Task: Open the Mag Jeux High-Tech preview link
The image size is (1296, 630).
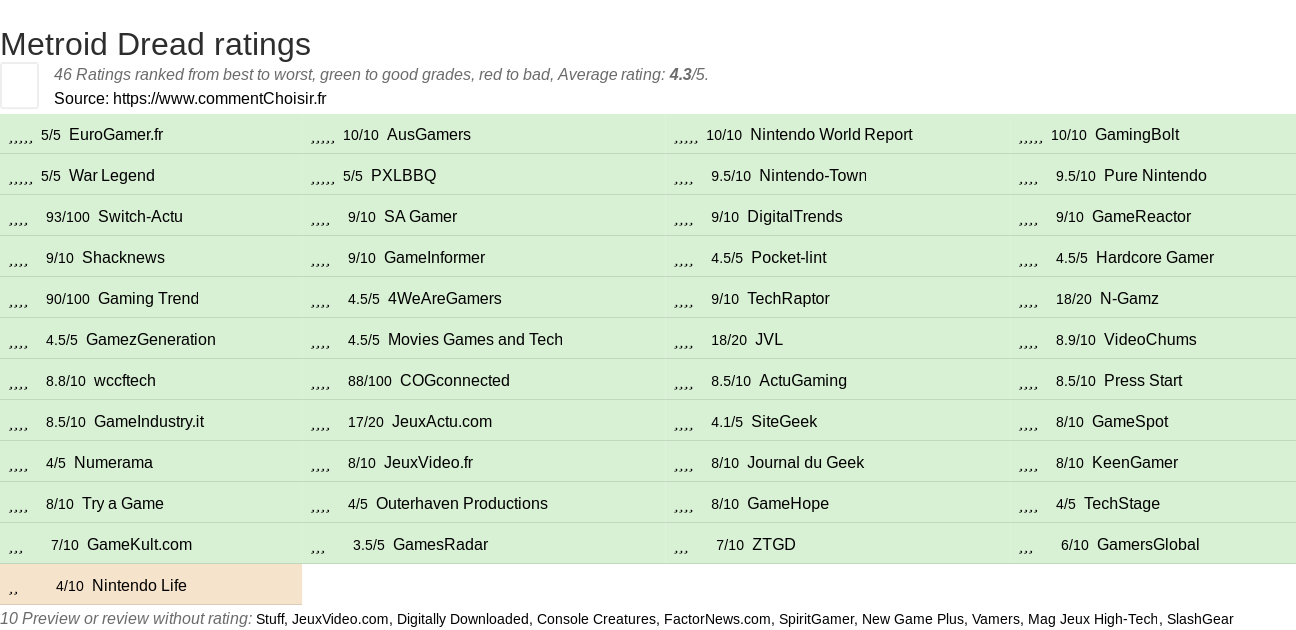Action: (1093, 620)
